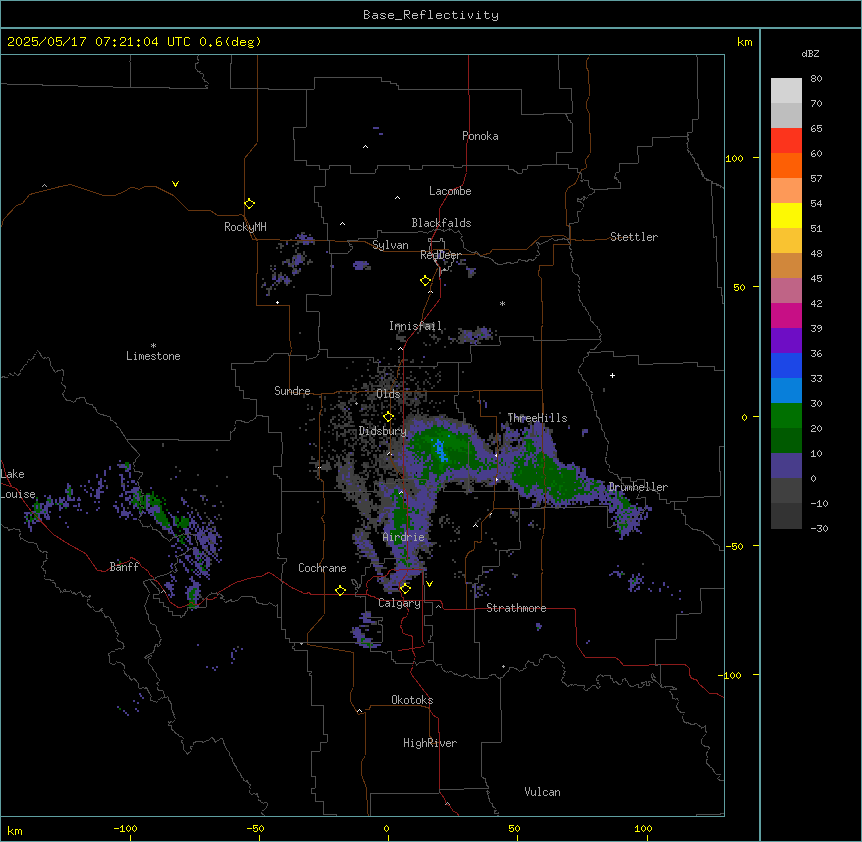Click the Strathmore town label
The width and height of the screenshot is (862, 842).
516,608
